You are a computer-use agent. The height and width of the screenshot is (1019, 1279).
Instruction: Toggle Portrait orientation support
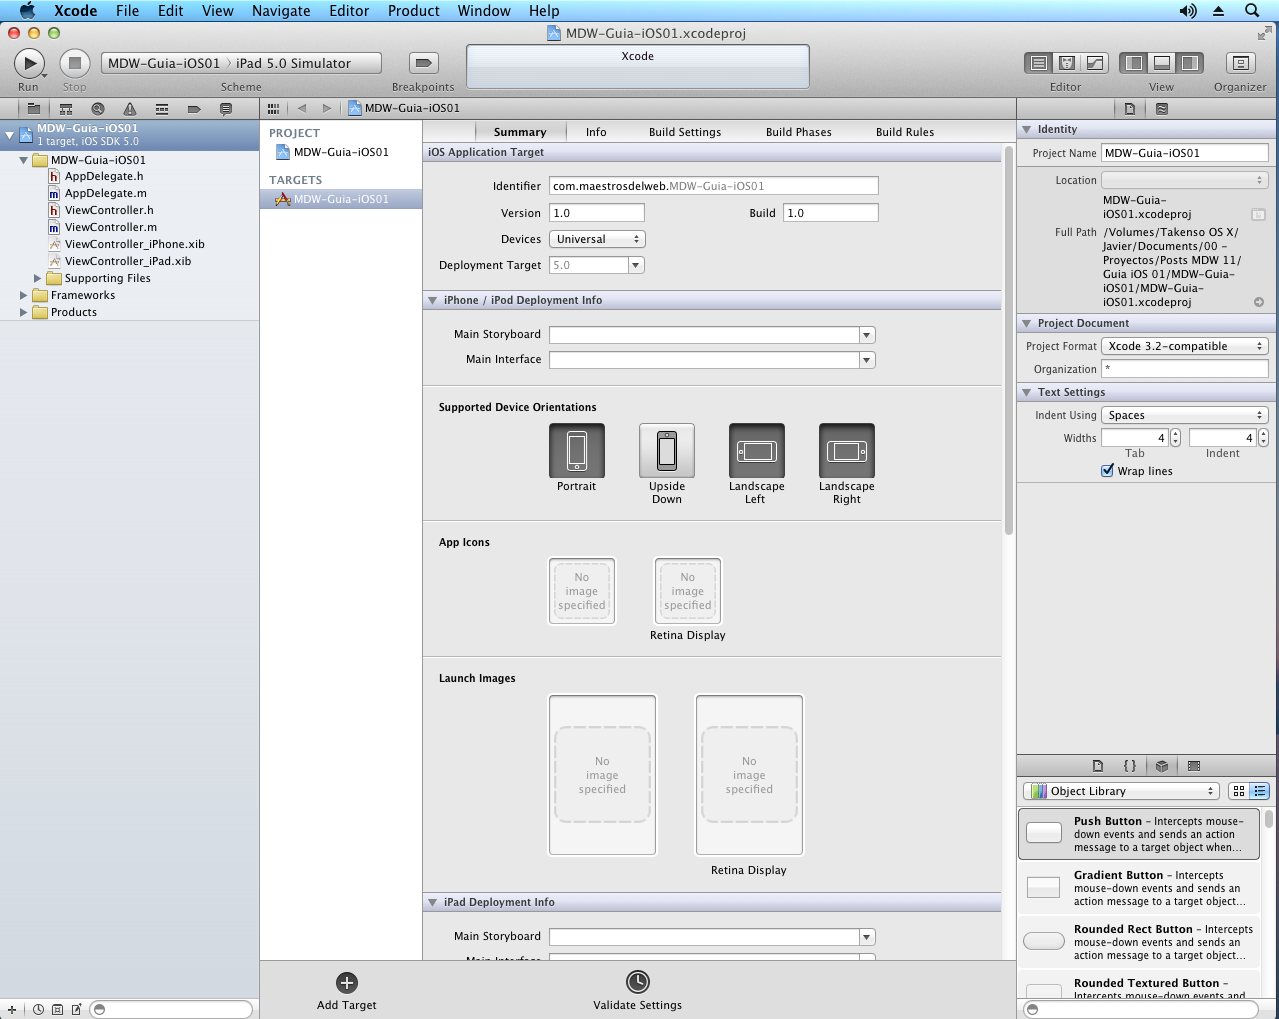[577, 450]
